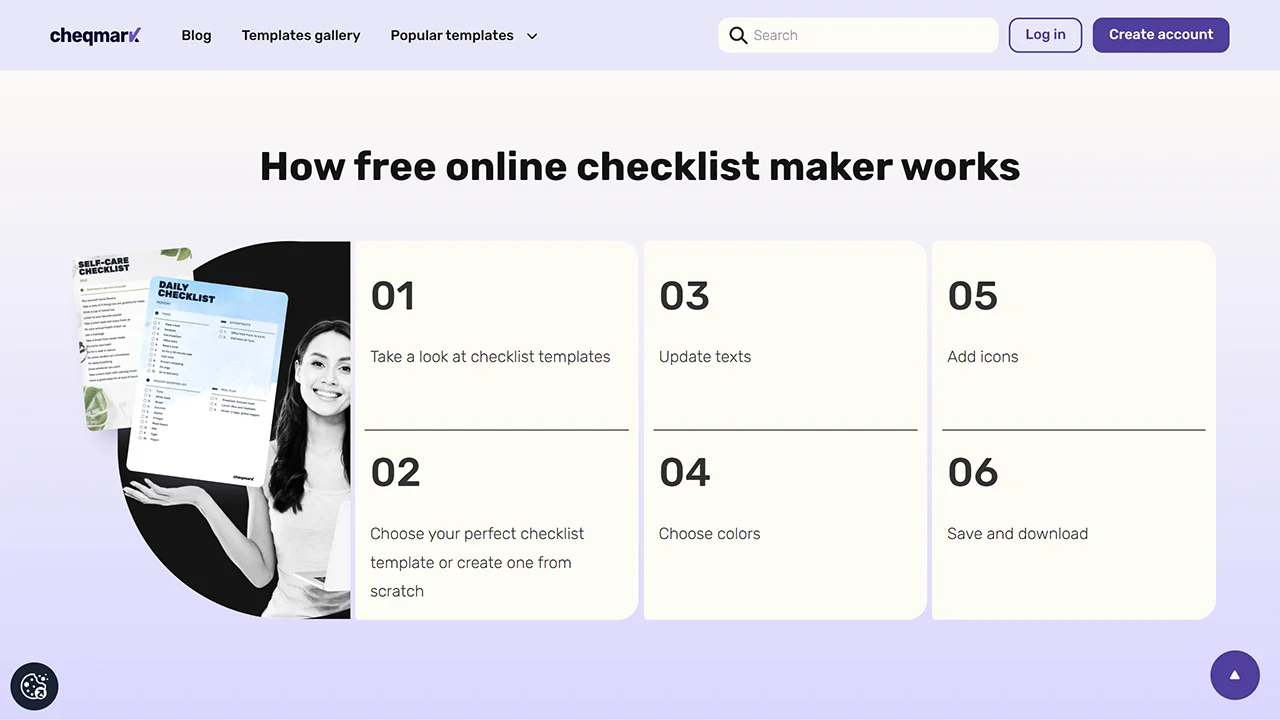Click the Log in button

click(1045, 34)
